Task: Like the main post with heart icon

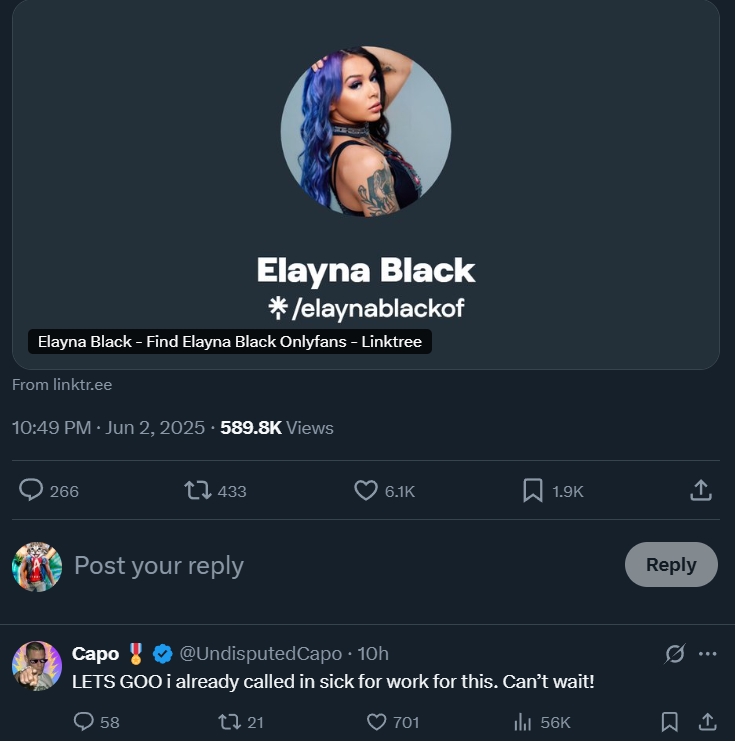Action: (x=366, y=490)
